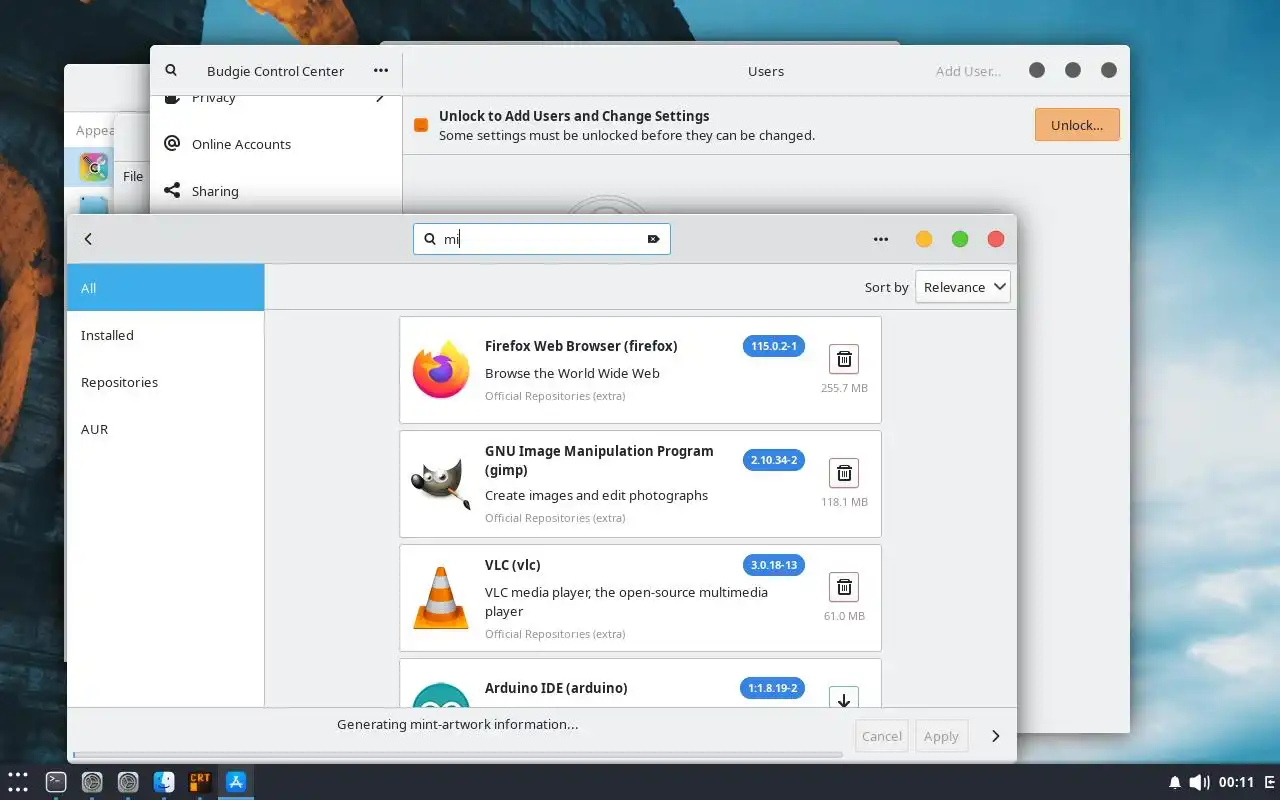This screenshot has width=1280, height=800.
Task: Click the volume speaker icon in the tray
Action: tap(1200, 782)
